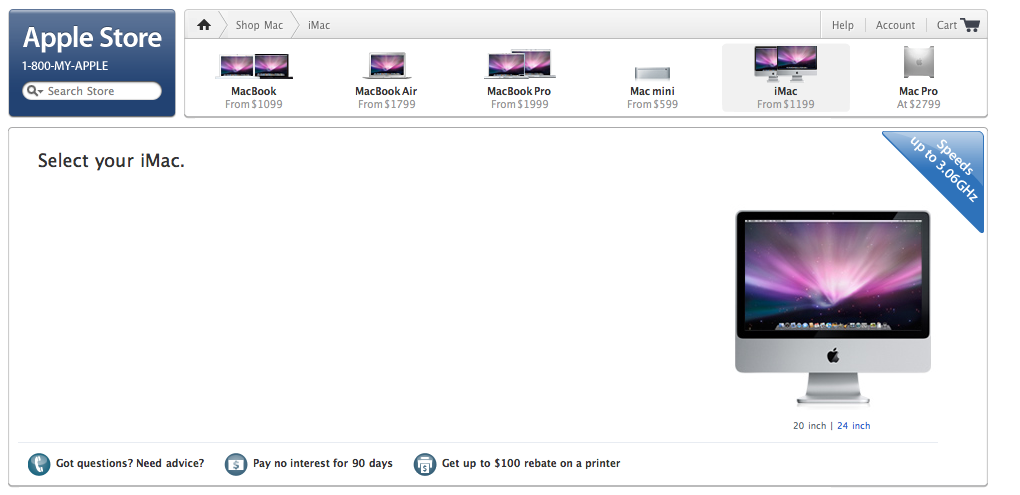The image size is (1020, 495).
Task: Open the MacBook Air label
Action: coord(386,91)
